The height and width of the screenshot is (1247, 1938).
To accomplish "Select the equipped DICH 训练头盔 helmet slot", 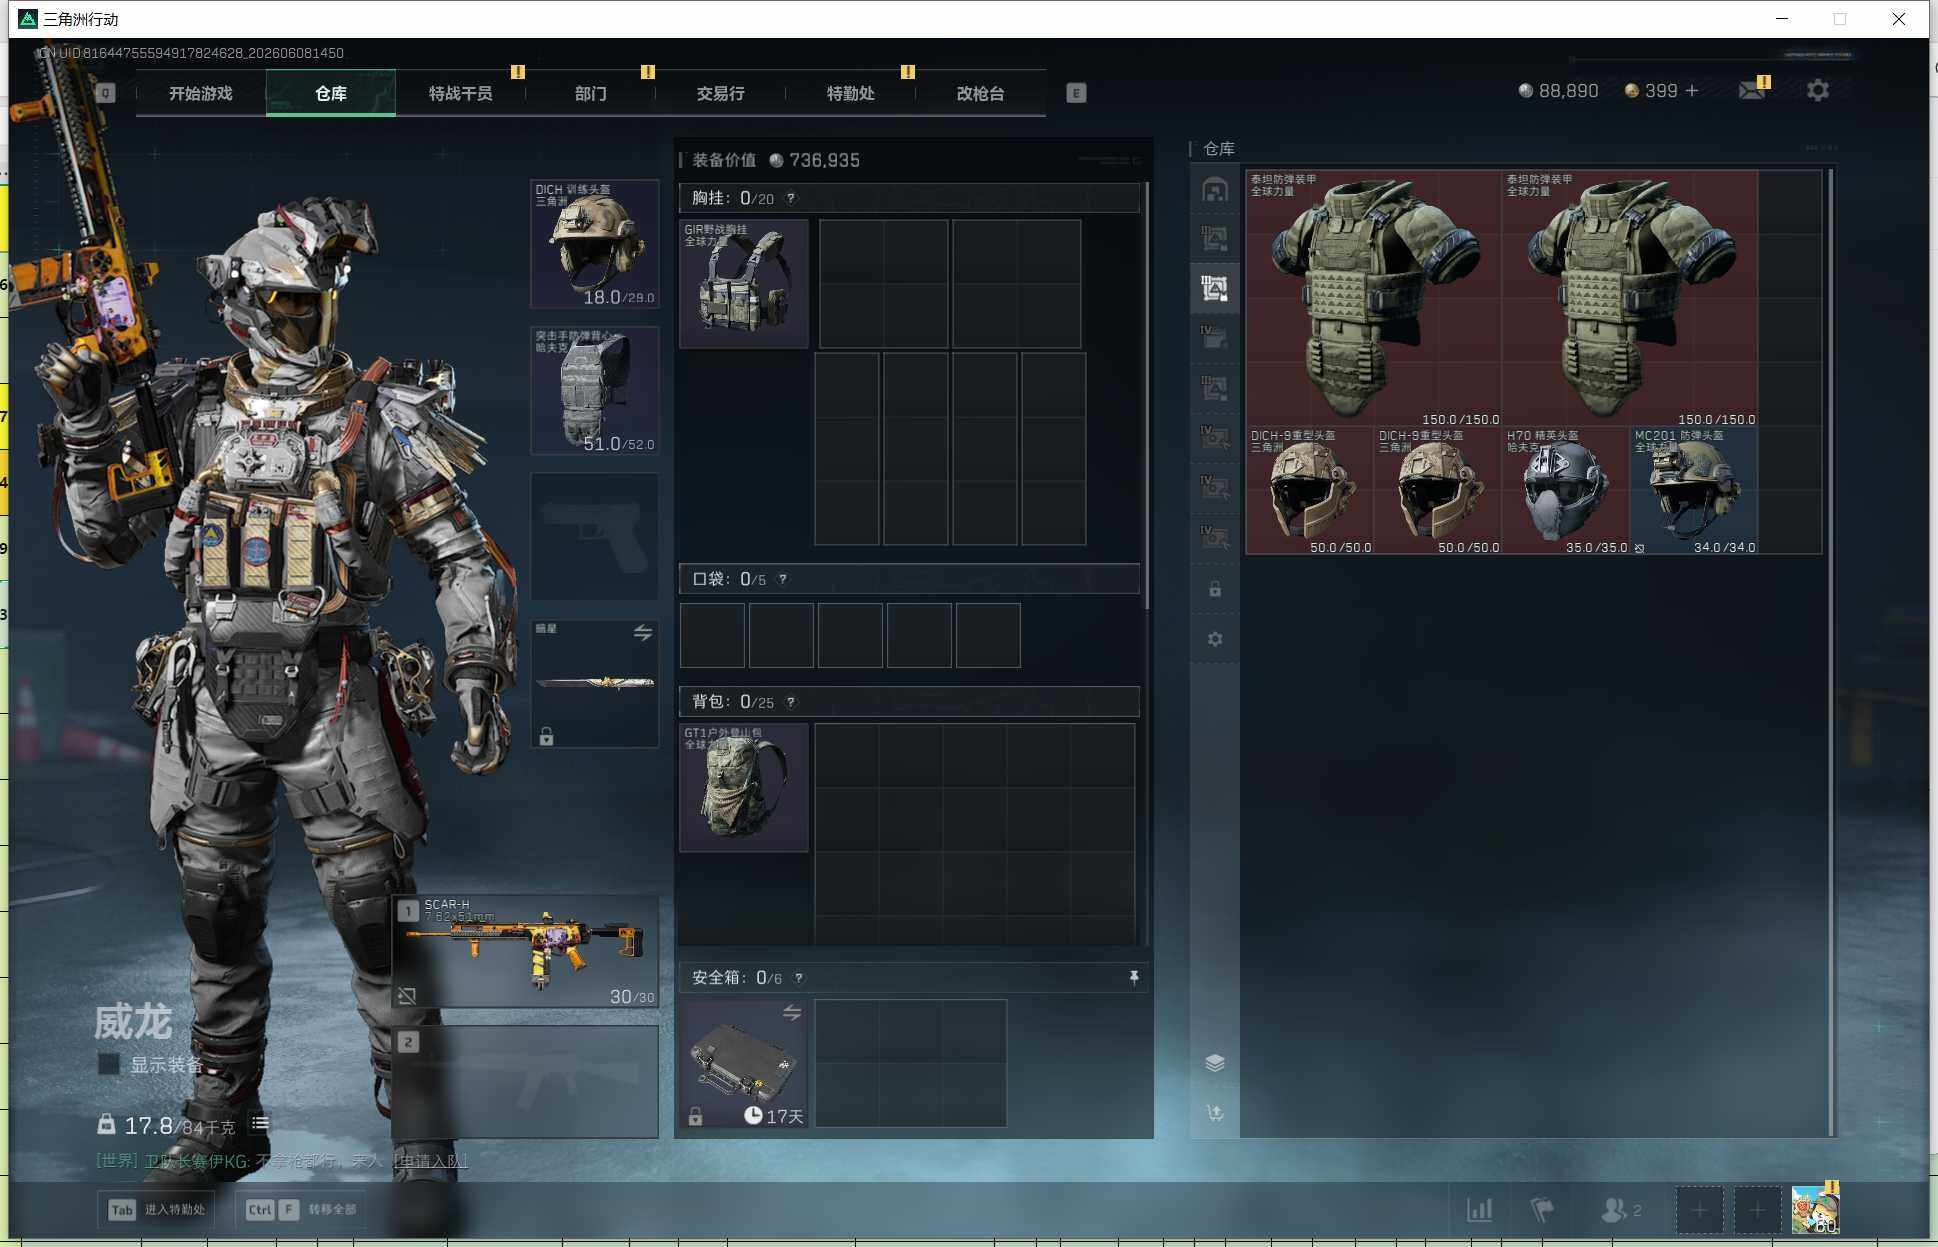I will coord(595,244).
